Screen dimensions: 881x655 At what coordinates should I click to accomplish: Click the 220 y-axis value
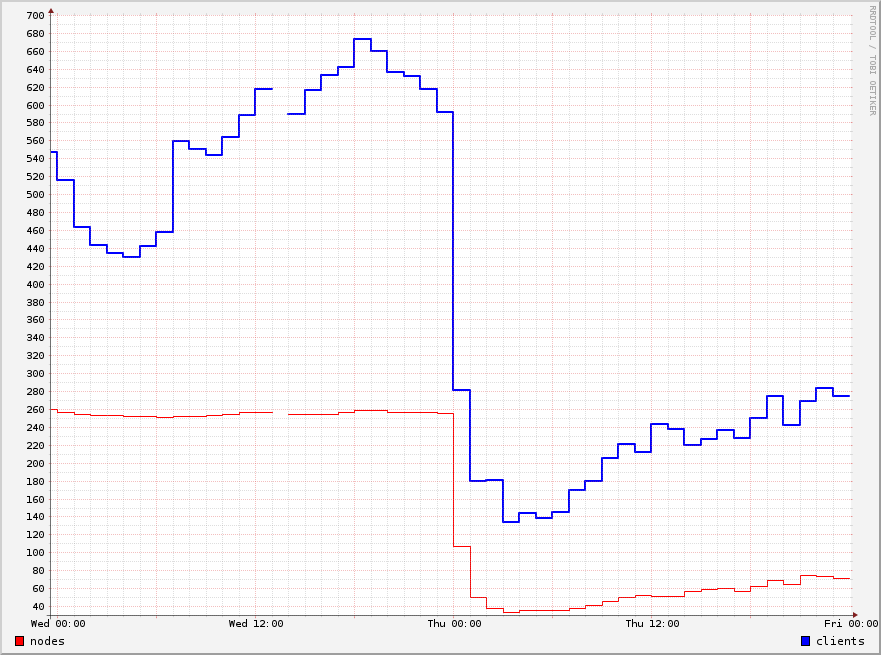pyautogui.click(x=35, y=445)
